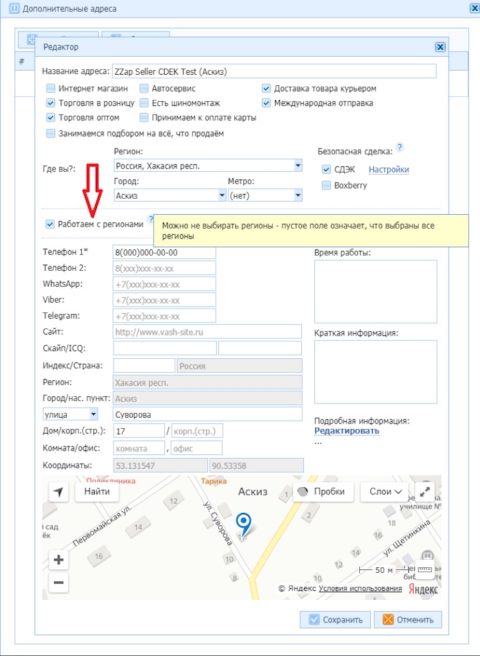Click Редактировать detailed information link
This screenshot has width=480, height=656.
pos(347,431)
